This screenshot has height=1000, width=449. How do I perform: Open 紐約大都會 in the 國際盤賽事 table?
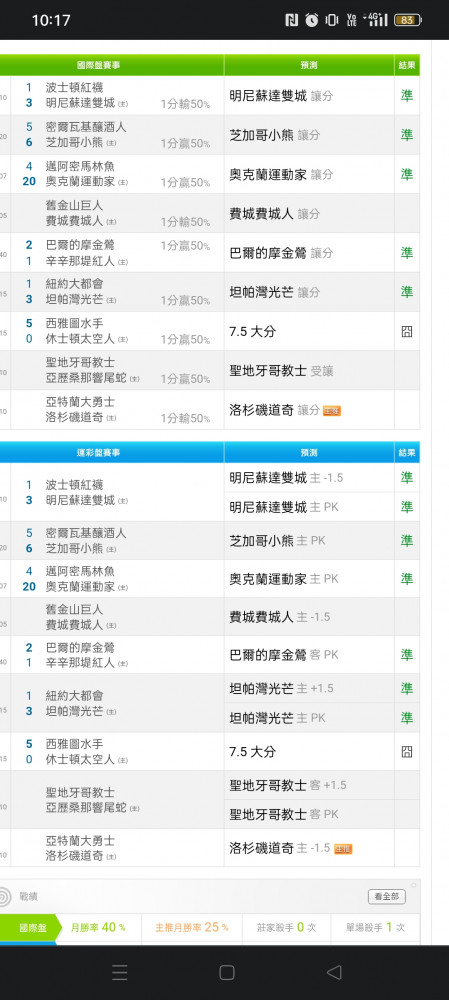point(74,284)
